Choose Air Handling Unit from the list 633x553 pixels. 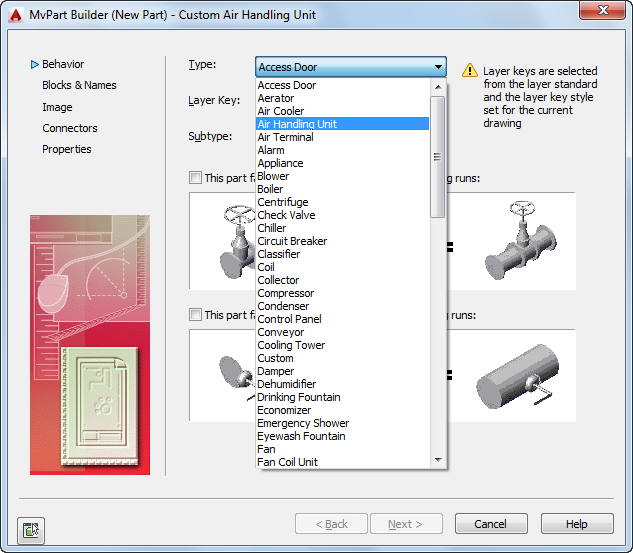point(343,124)
